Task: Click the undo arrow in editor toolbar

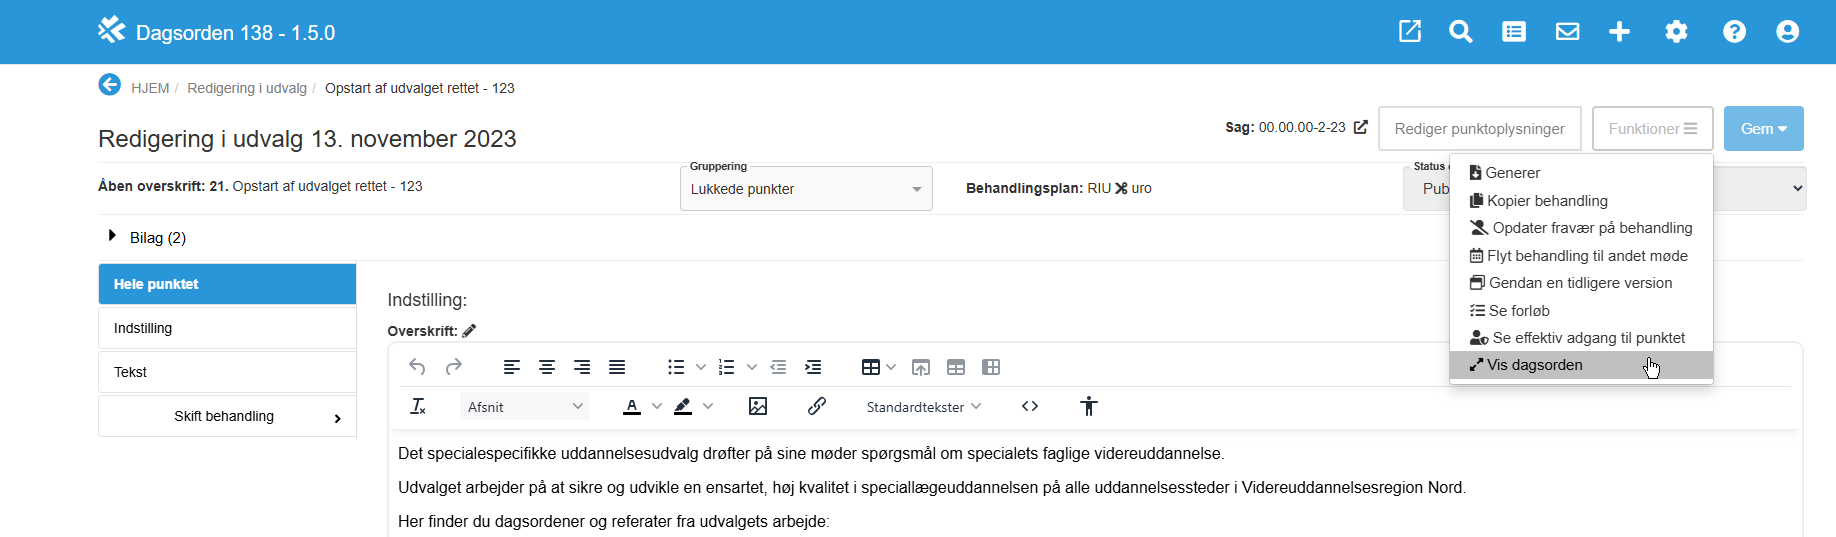Action: [x=417, y=367]
